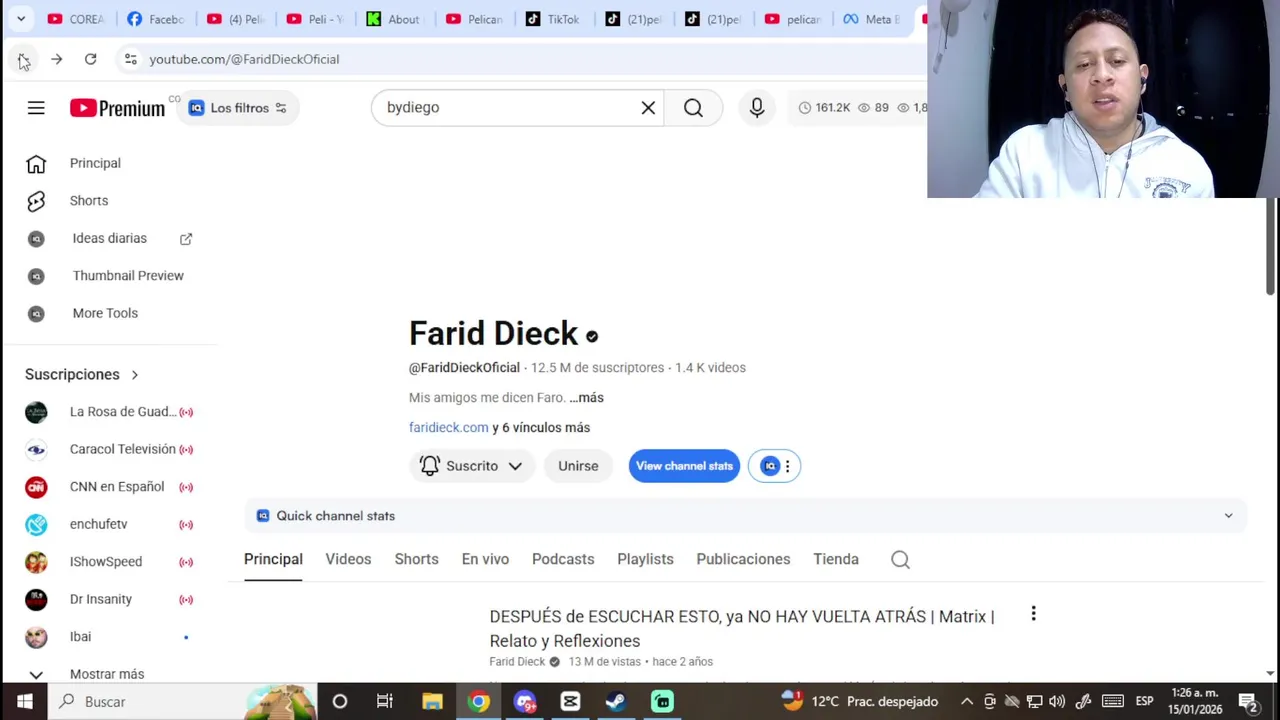This screenshot has height=720, width=1280.
Task: Switch to the Publicaciones tab
Action: coord(743,559)
